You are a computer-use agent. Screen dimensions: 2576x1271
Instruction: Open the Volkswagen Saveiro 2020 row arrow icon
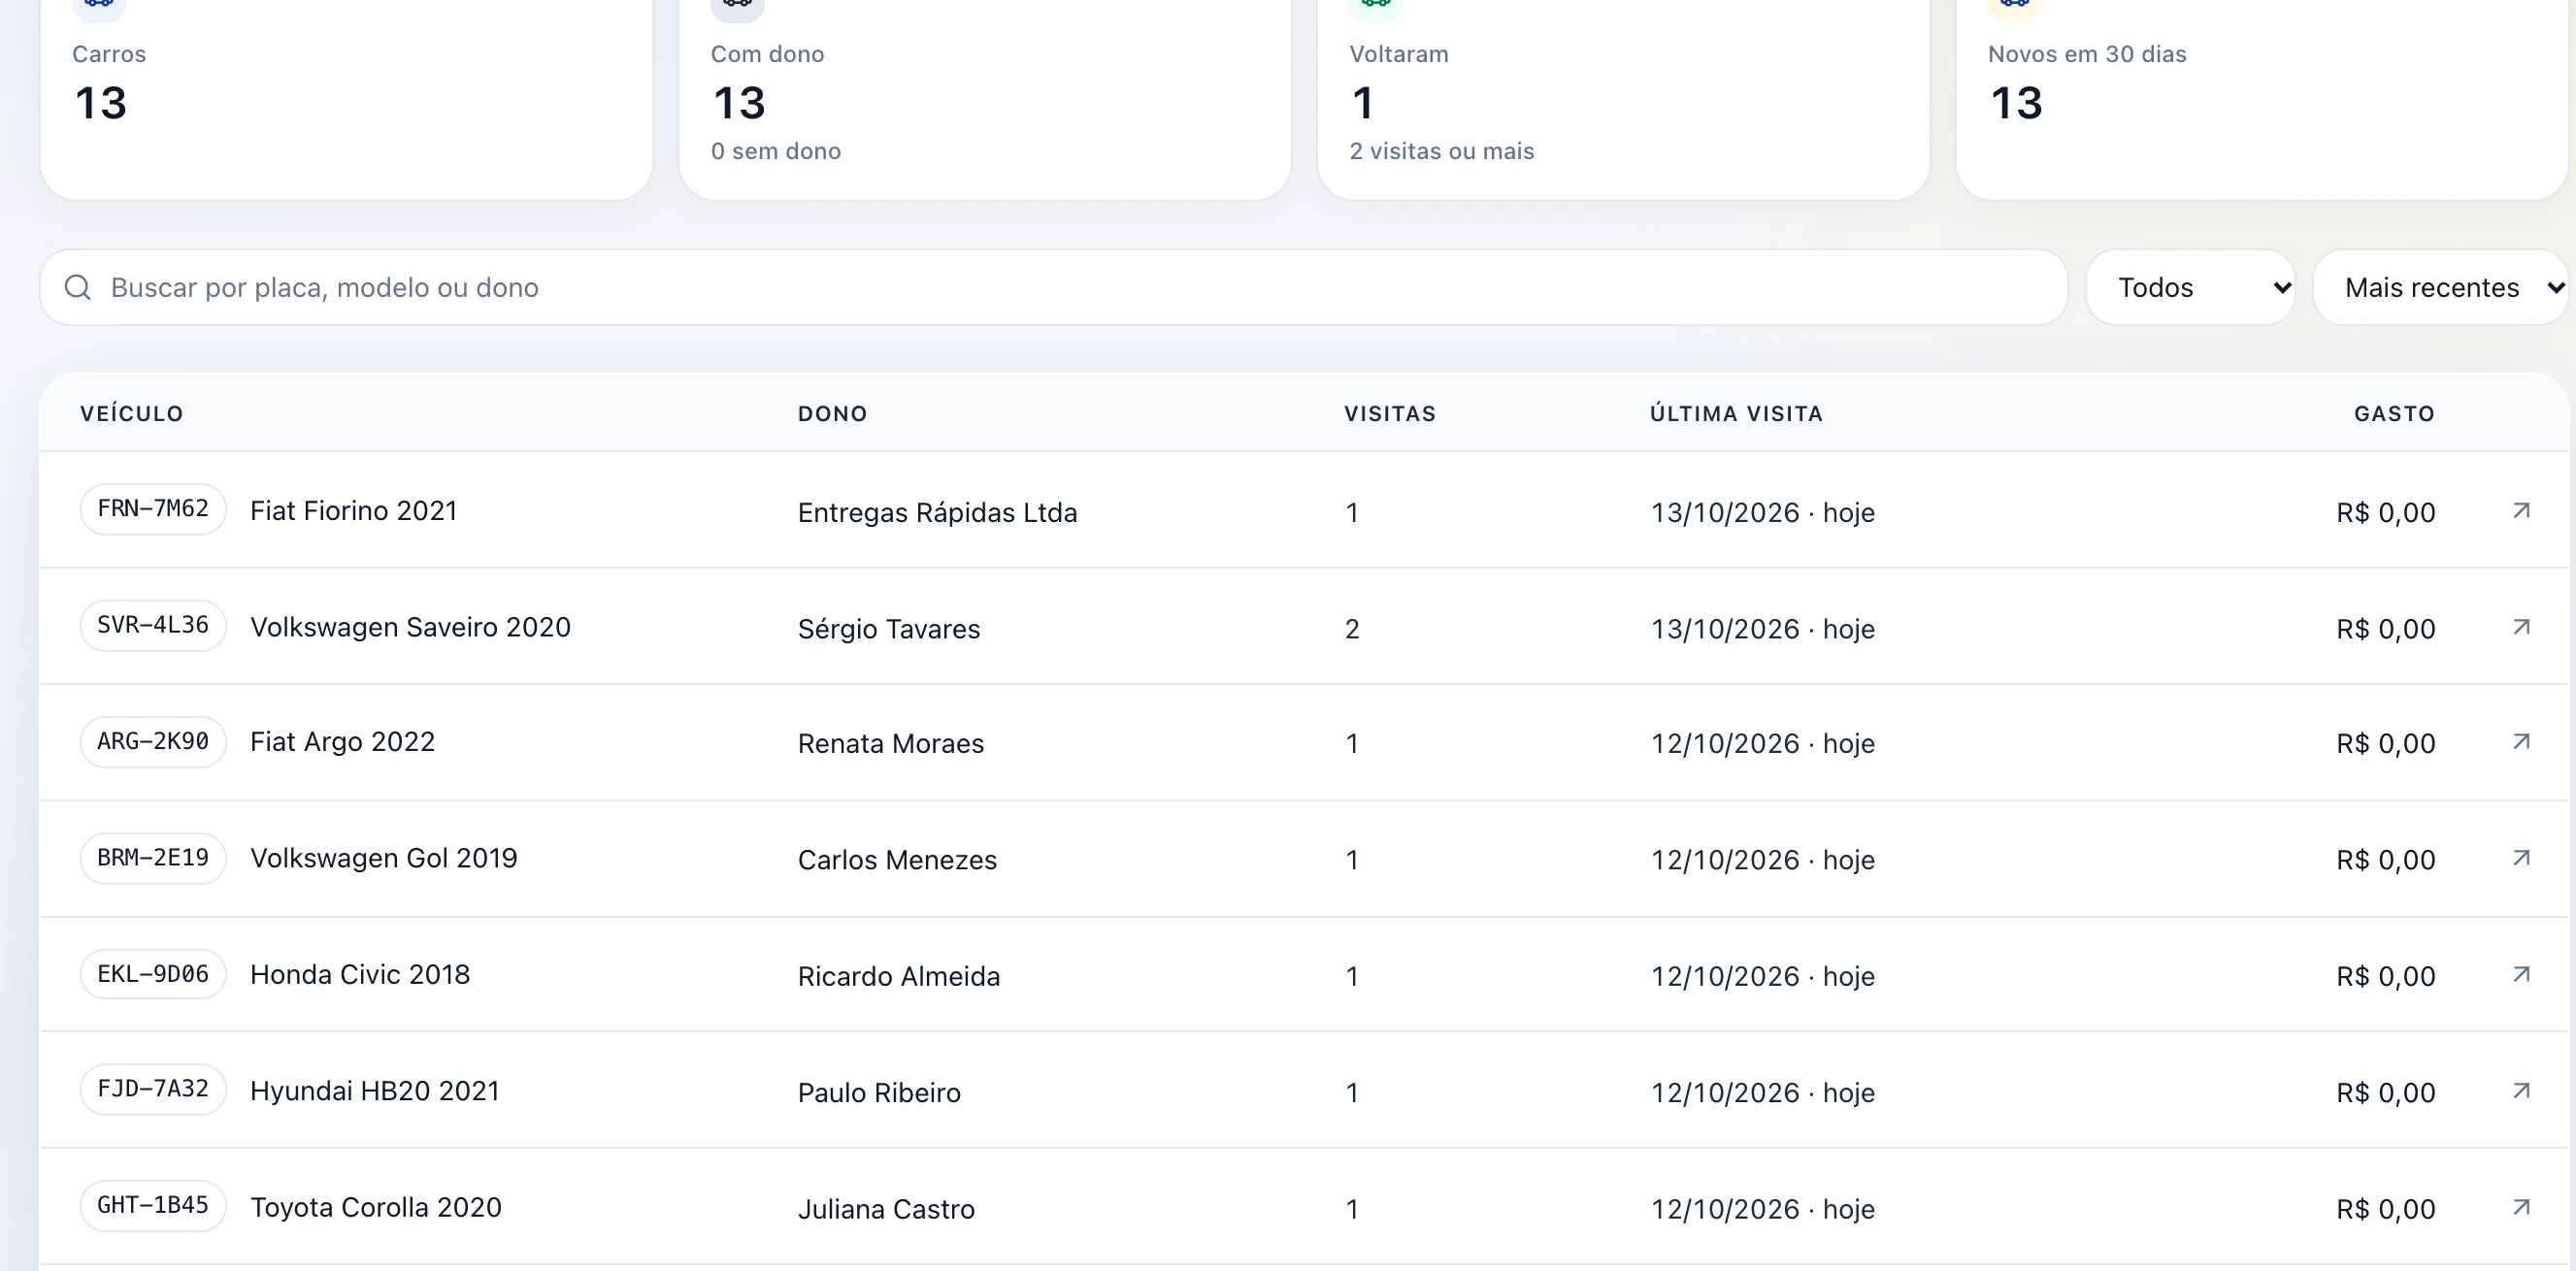click(2521, 627)
